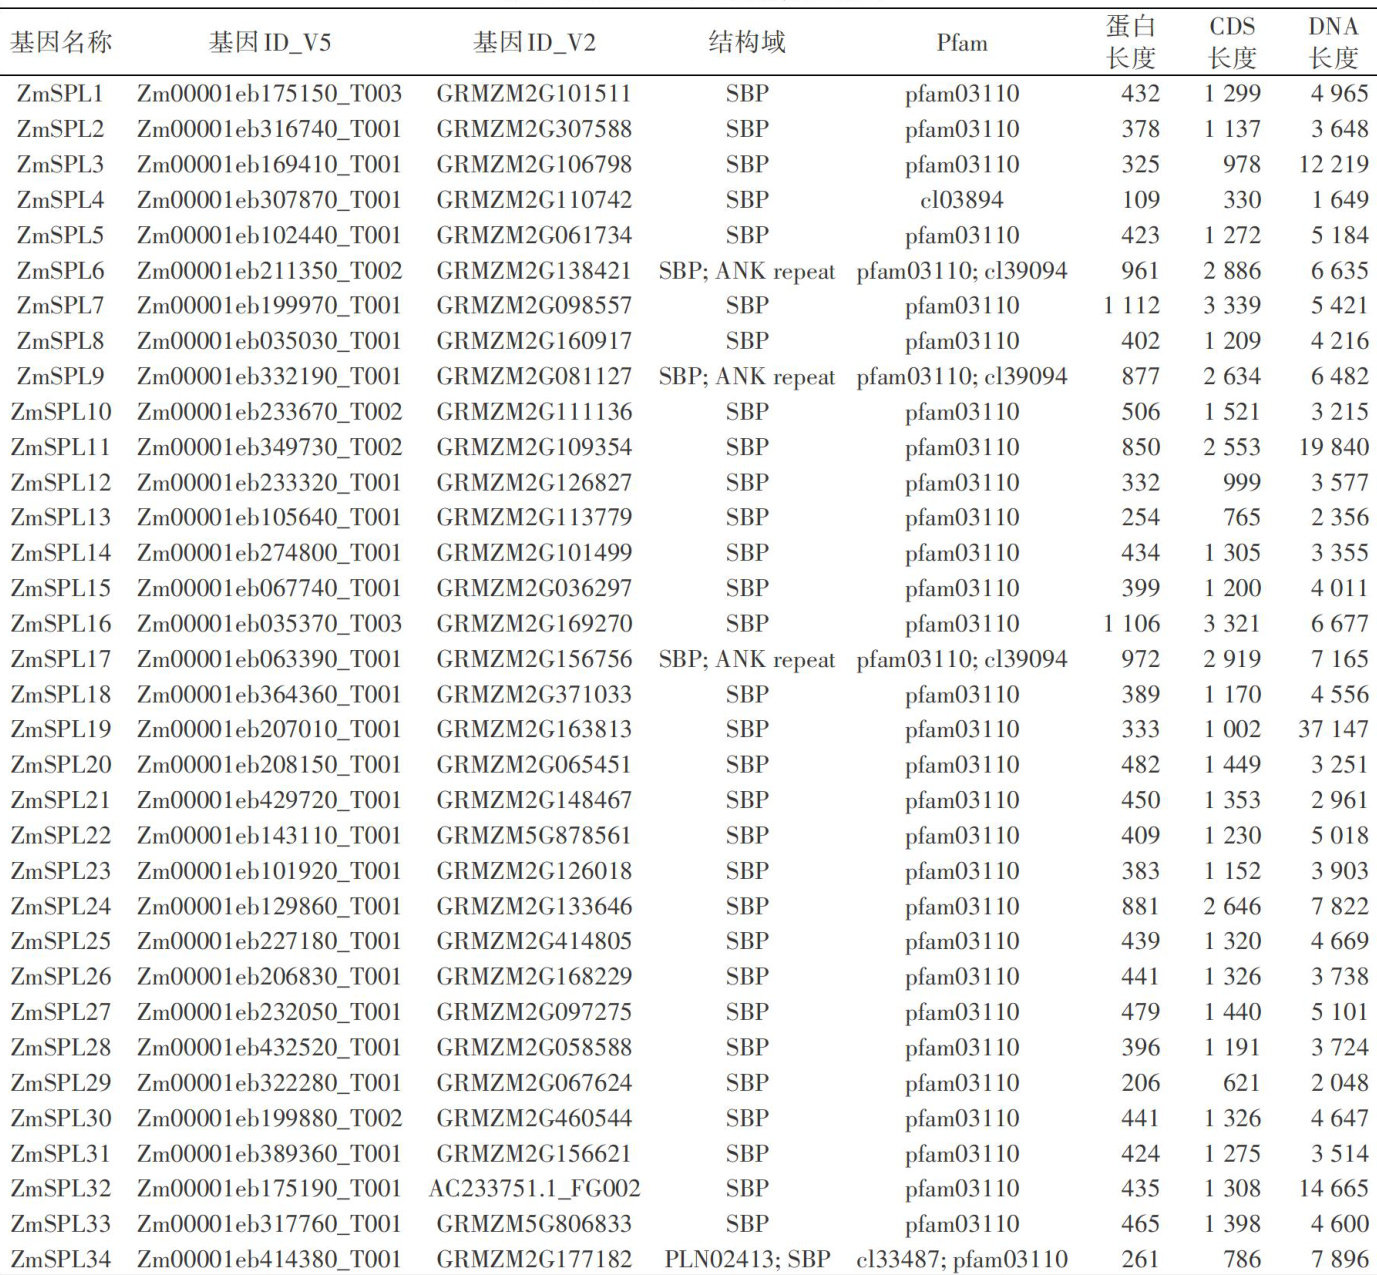Click the protein length 399
Viewport: 1377px width, 1275px height.
point(1140,588)
